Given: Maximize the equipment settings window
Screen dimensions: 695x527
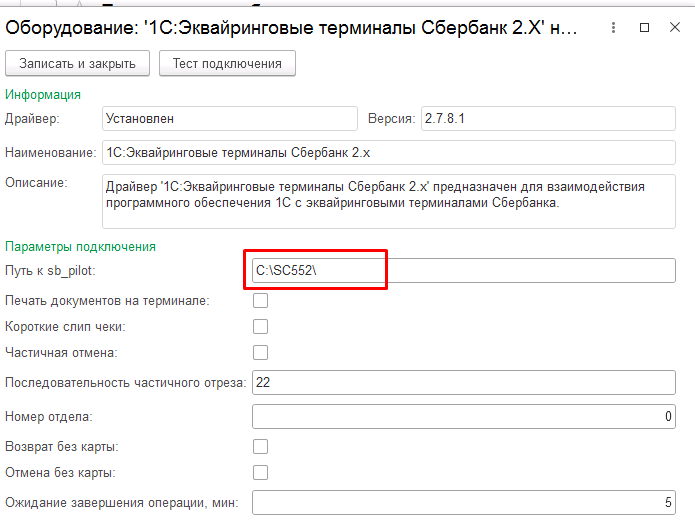Looking at the screenshot, I should point(644,27).
